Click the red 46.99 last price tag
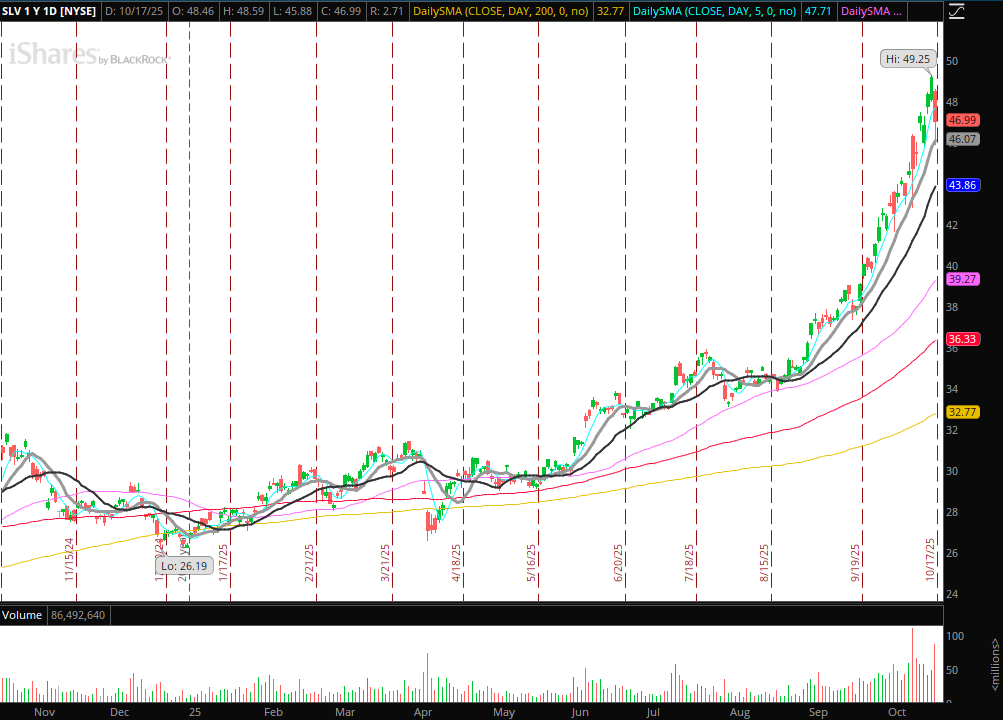The width and height of the screenshot is (1003, 720). pyautogui.click(x=962, y=120)
